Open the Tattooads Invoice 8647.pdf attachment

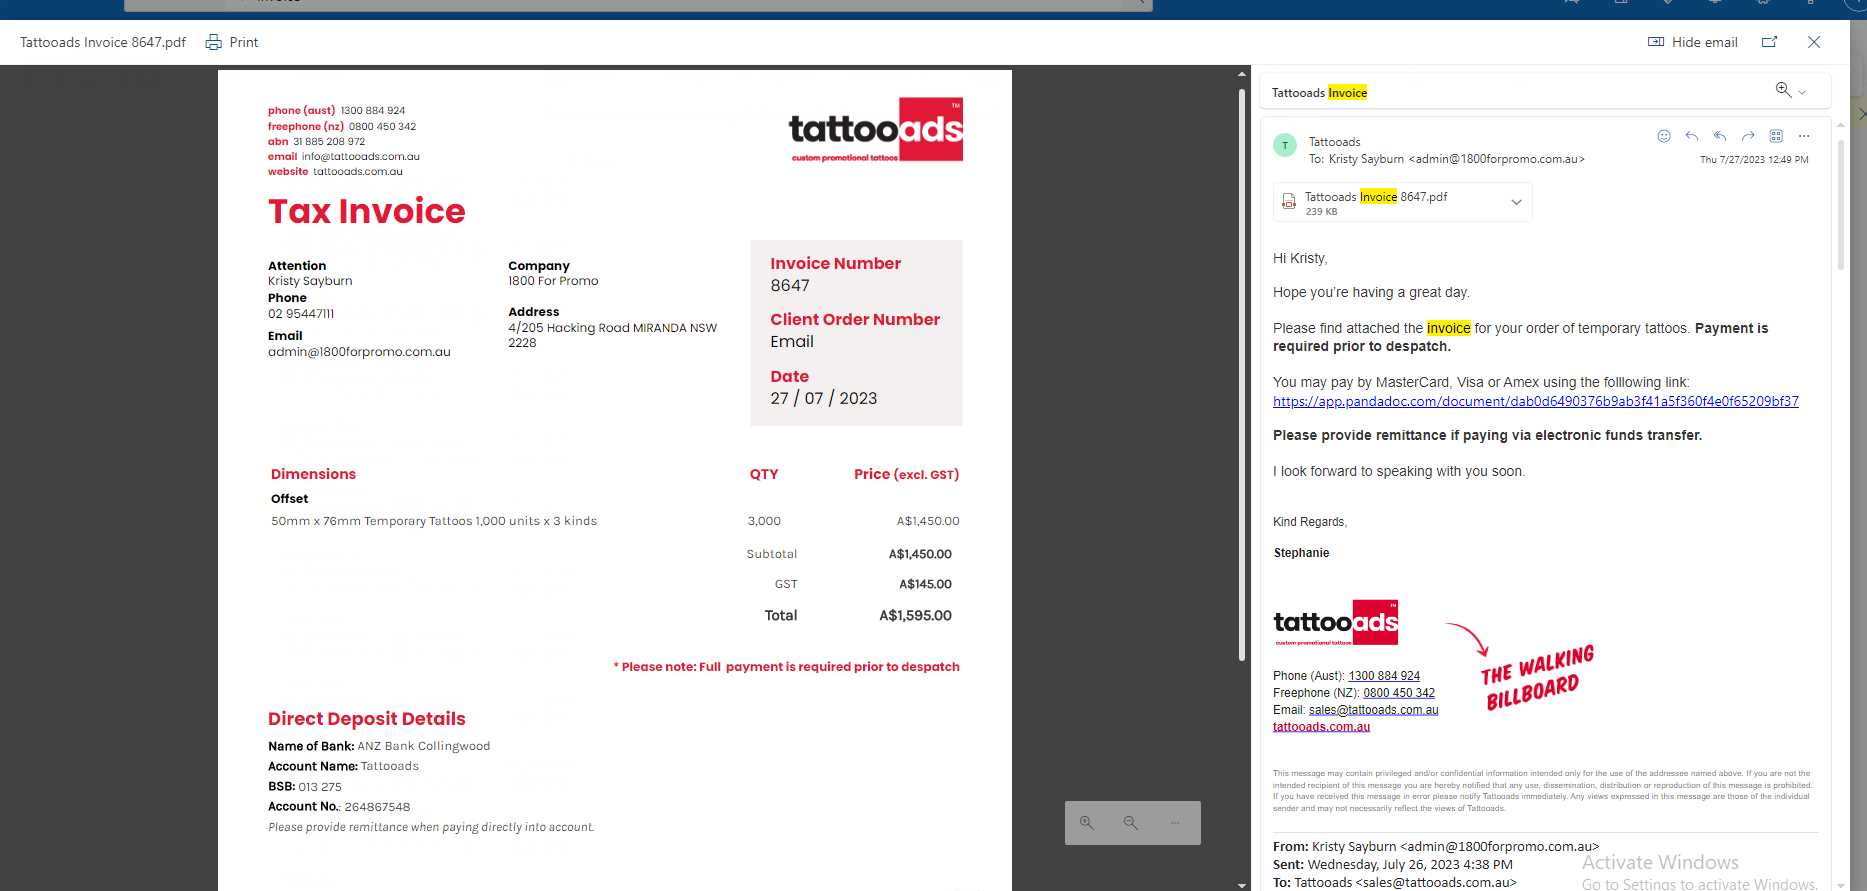click(x=1402, y=202)
